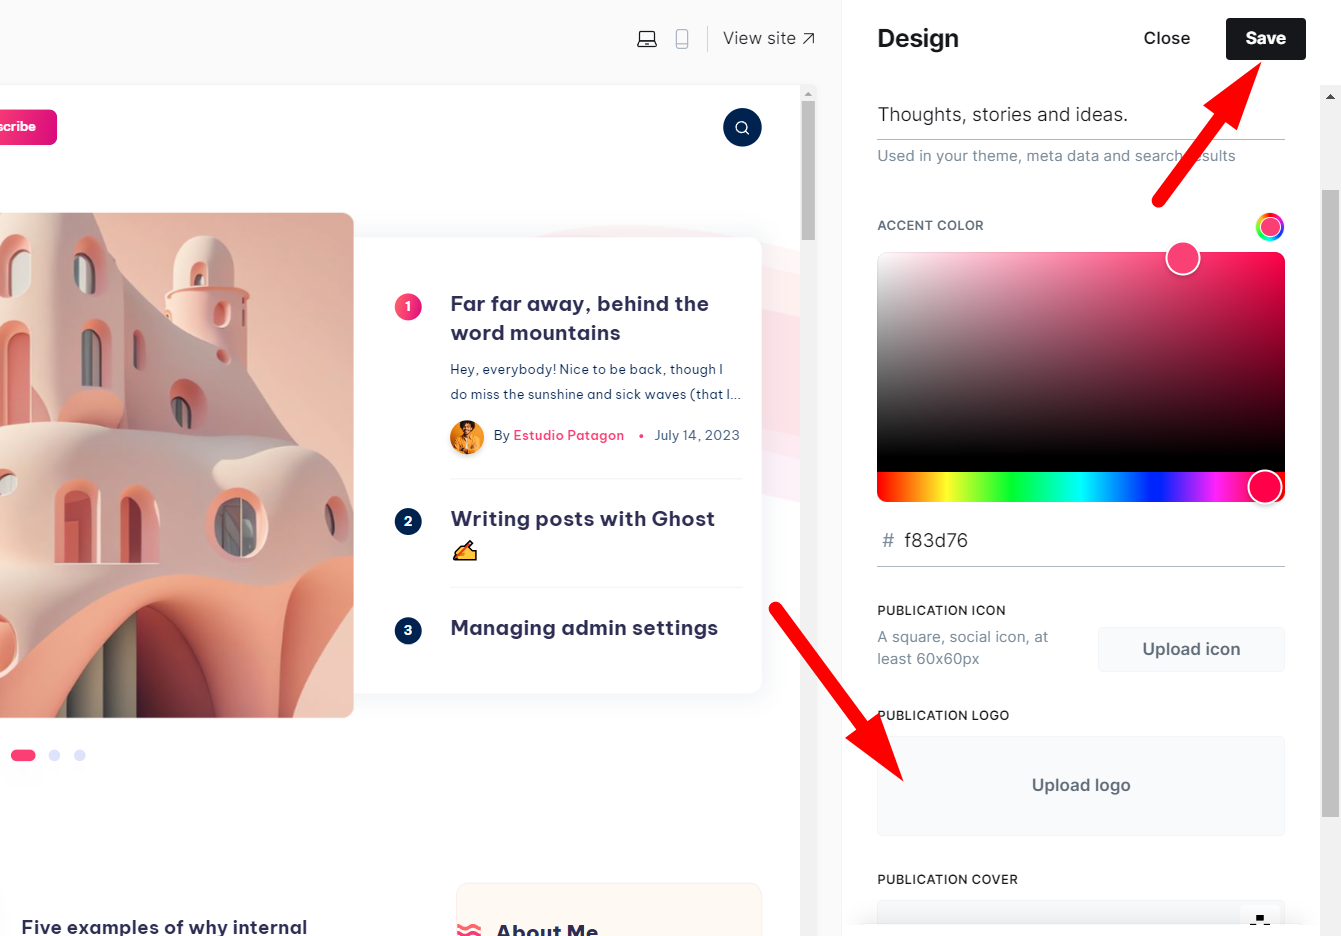Edit the site description text field

tap(1080, 115)
